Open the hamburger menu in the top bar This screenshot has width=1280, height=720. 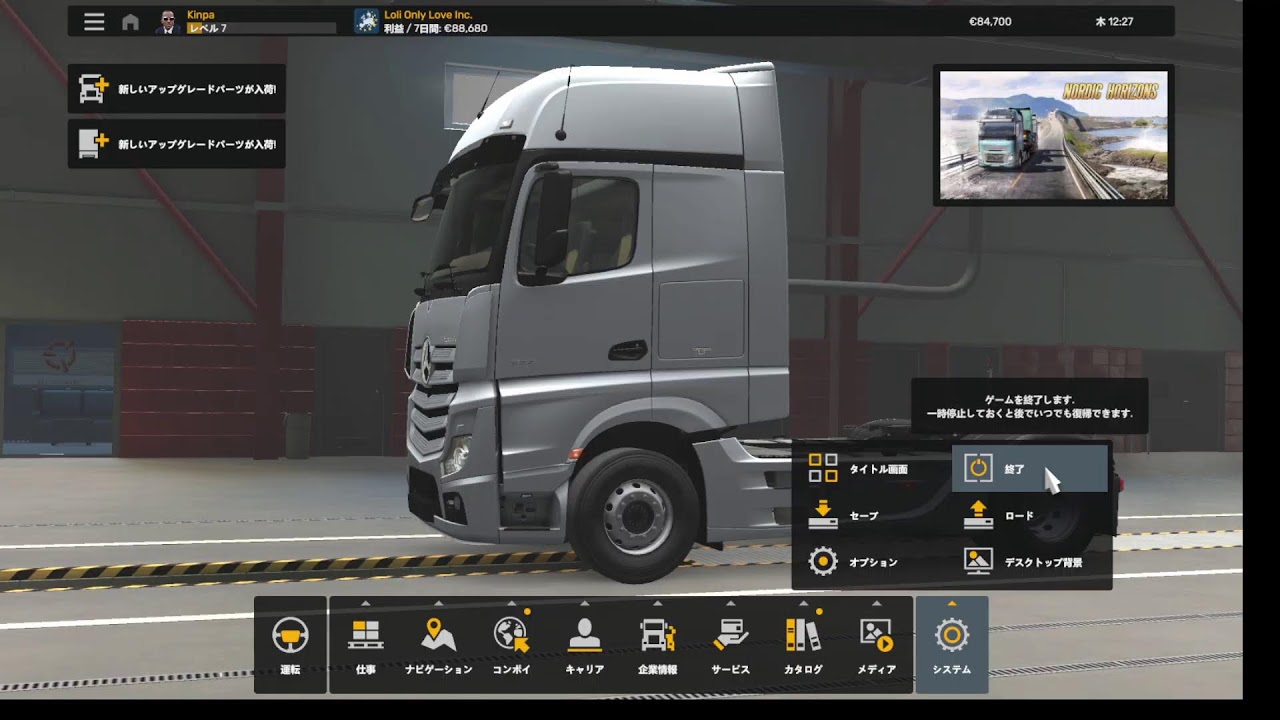click(x=94, y=22)
